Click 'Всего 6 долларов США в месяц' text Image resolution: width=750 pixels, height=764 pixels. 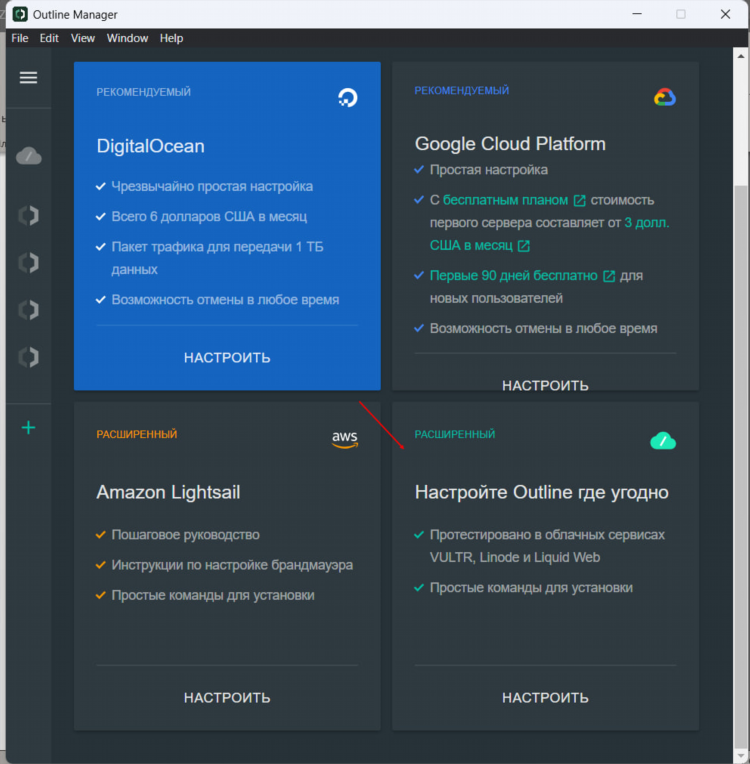(209, 217)
